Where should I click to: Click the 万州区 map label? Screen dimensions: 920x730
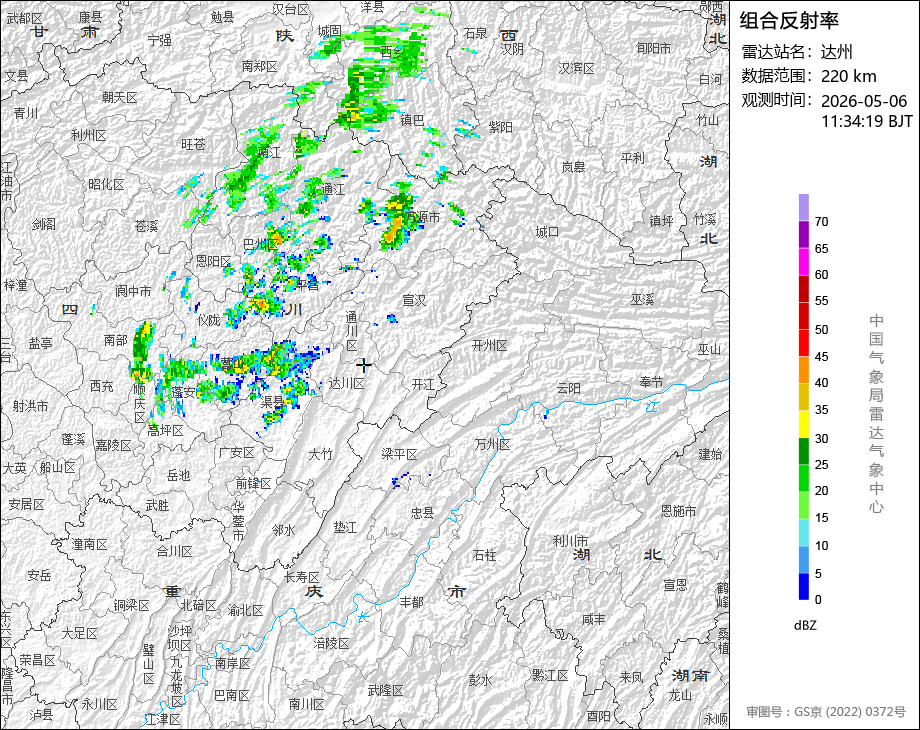pyautogui.click(x=492, y=444)
